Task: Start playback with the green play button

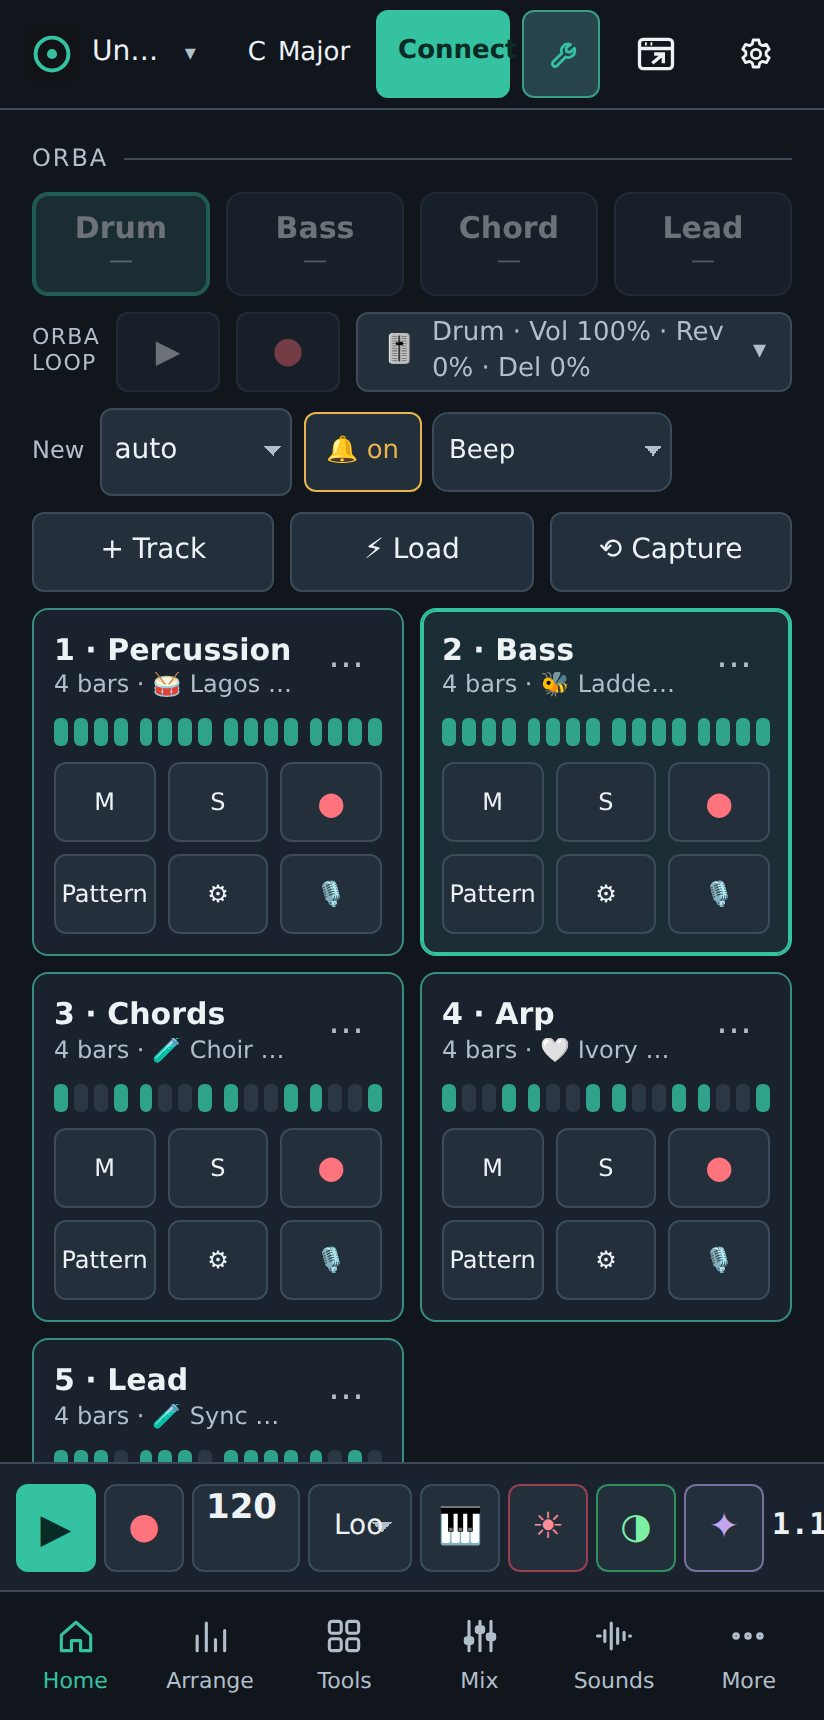Action: pyautogui.click(x=56, y=1527)
